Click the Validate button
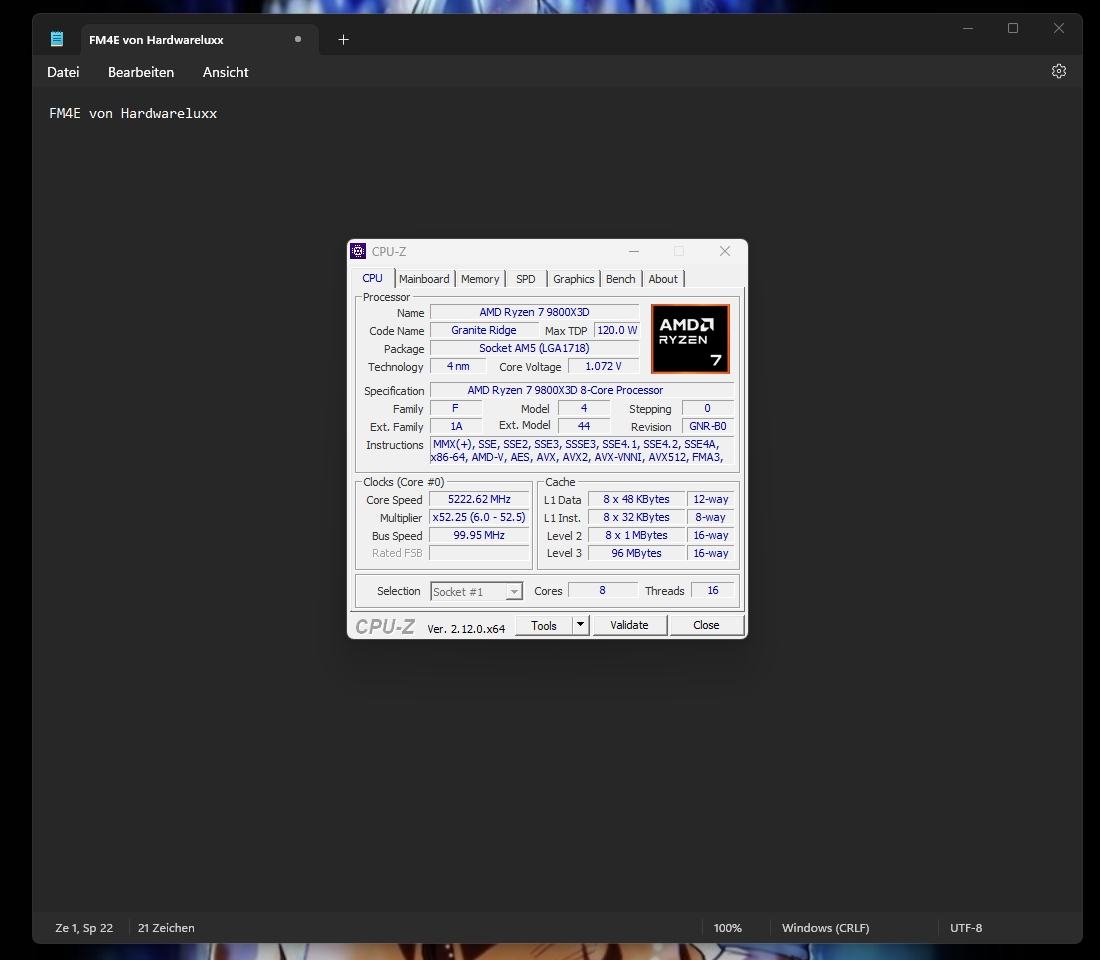Image resolution: width=1100 pixels, height=960 pixels. tap(629, 625)
